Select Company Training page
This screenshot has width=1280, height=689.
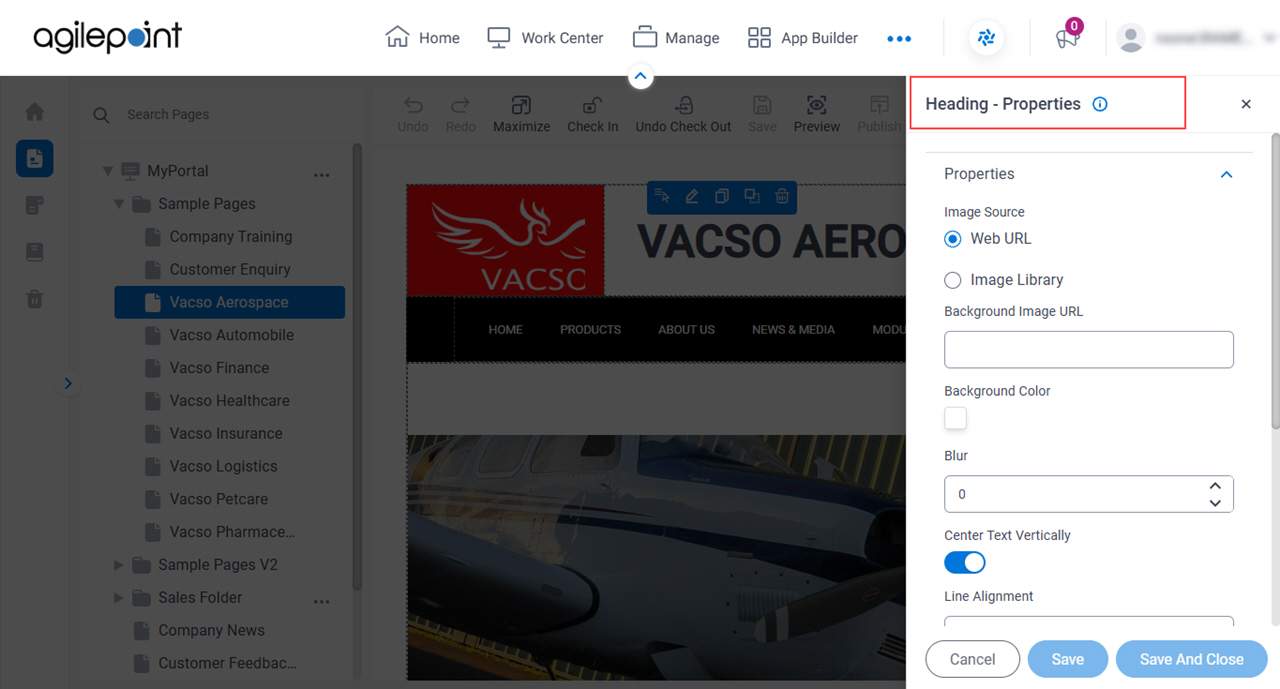point(231,237)
